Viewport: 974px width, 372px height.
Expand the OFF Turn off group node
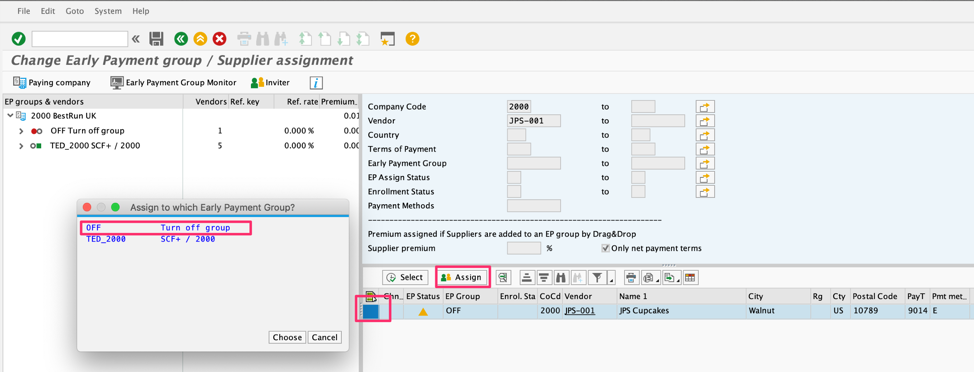(20, 131)
